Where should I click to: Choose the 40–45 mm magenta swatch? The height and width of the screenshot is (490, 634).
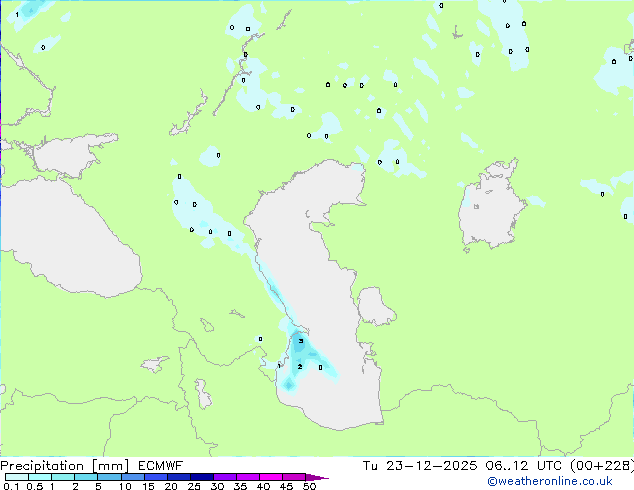(x=271, y=477)
